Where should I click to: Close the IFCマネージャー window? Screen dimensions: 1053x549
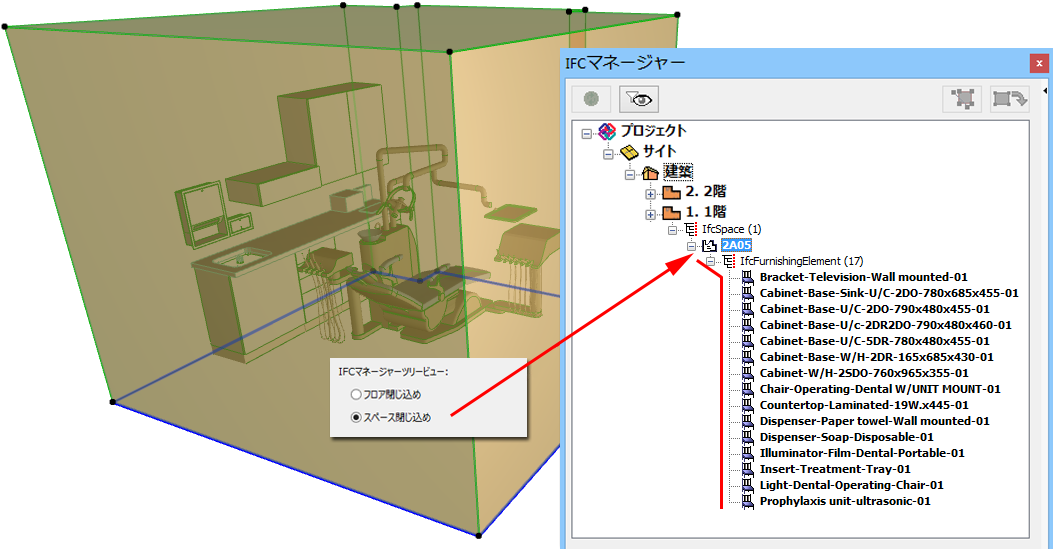tap(1039, 64)
